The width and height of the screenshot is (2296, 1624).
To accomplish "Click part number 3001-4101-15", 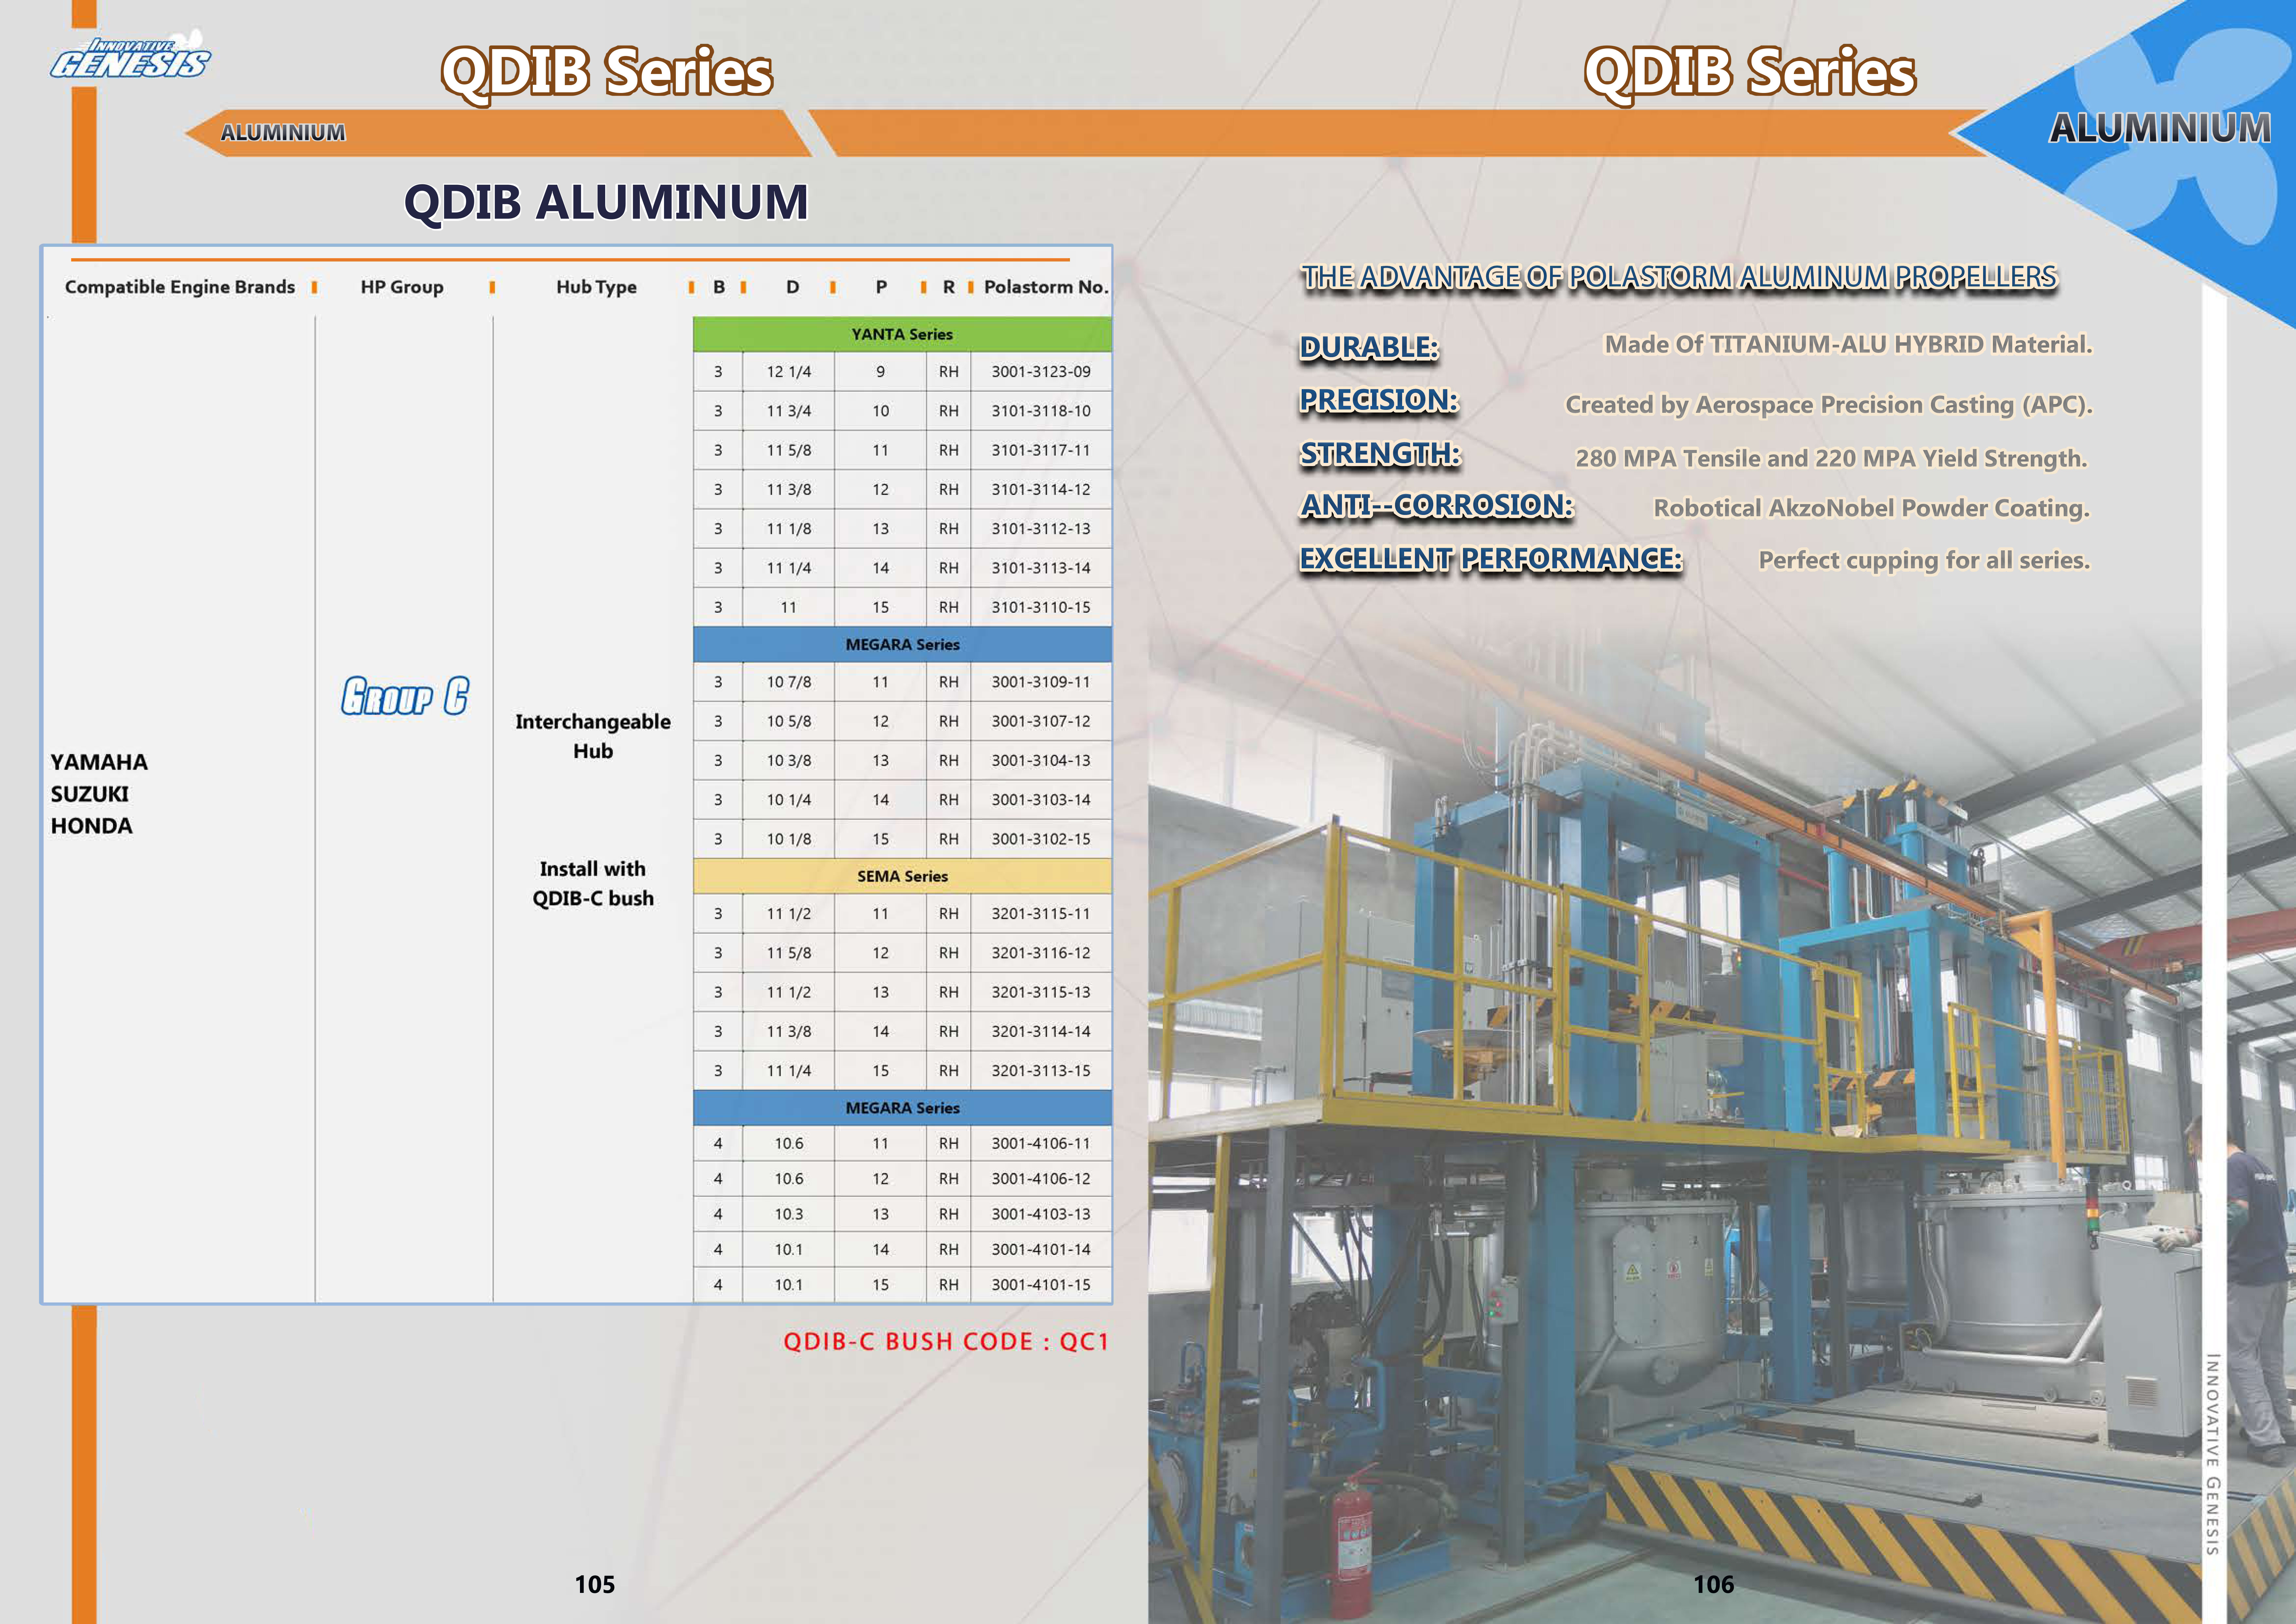I will coord(1041,1285).
